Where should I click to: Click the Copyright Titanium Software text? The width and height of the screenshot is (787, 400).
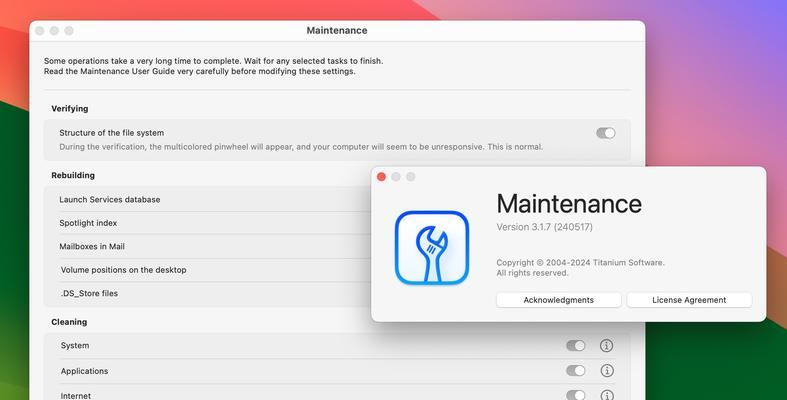(580, 262)
